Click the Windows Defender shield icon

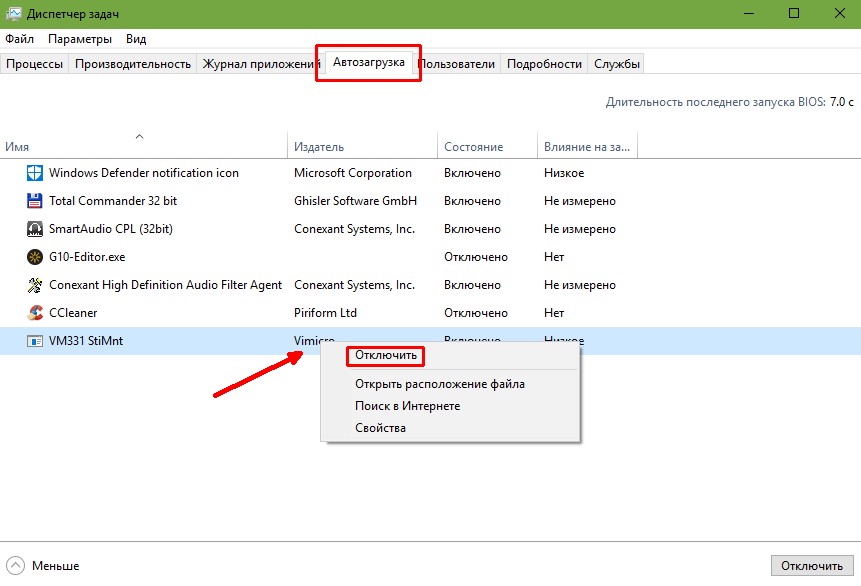tap(35, 173)
